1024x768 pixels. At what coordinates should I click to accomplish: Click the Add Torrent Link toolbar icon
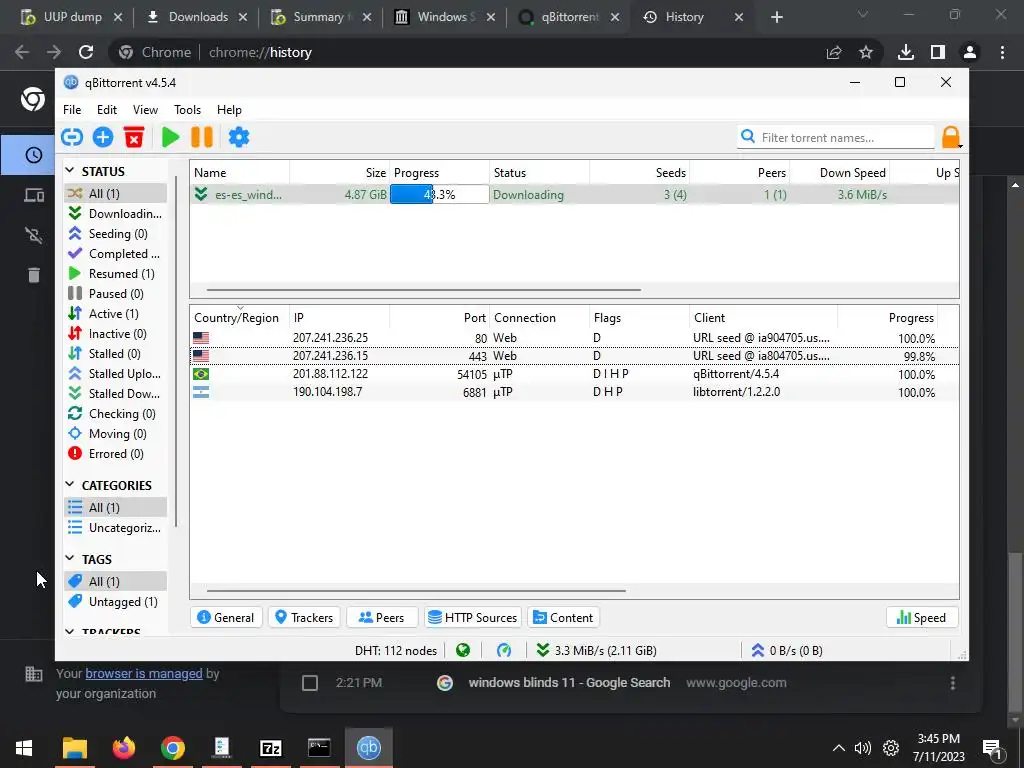click(72, 137)
